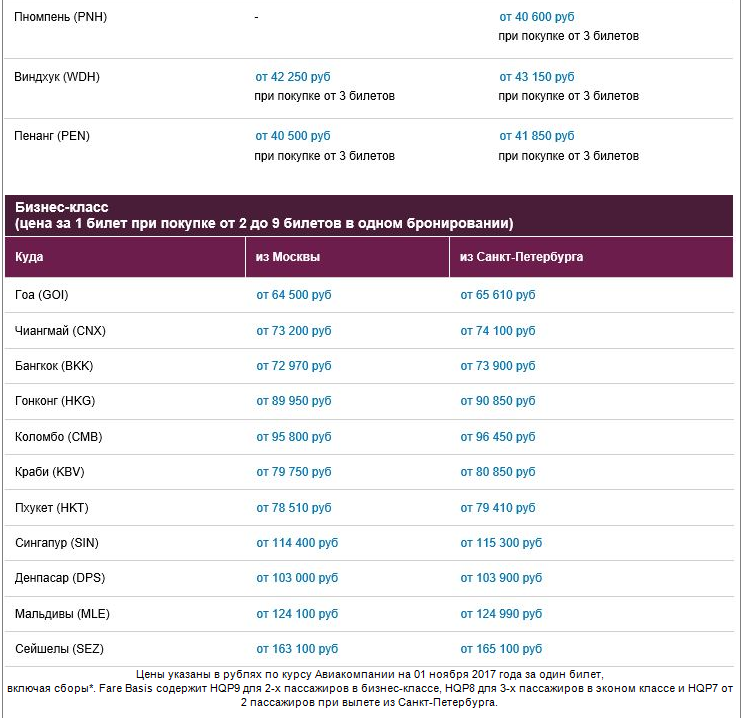Click Goa St Petersburg fare от 65 610 руб

pos(497,295)
